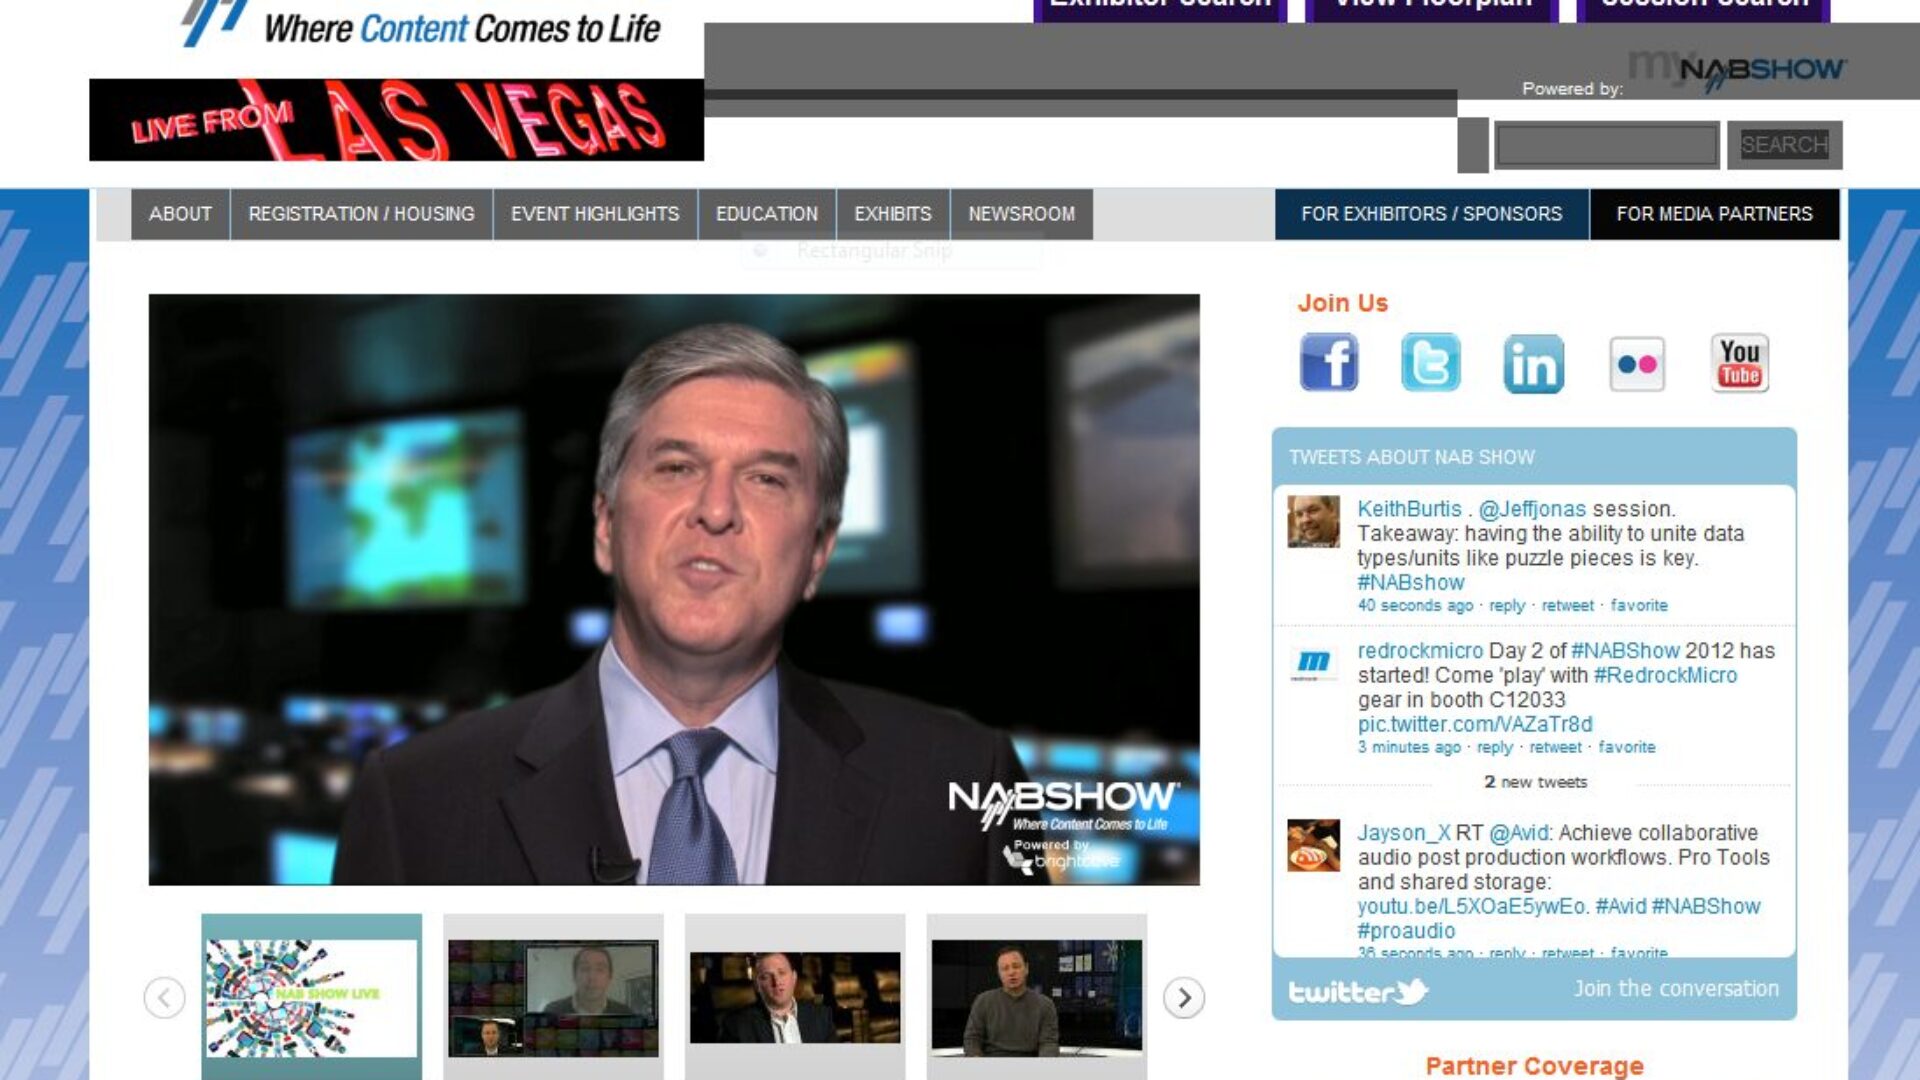This screenshot has width=1920, height=1080.
Task: Select the FOR MEDIA PARTNERS tab
Action: coord(1713,213)
